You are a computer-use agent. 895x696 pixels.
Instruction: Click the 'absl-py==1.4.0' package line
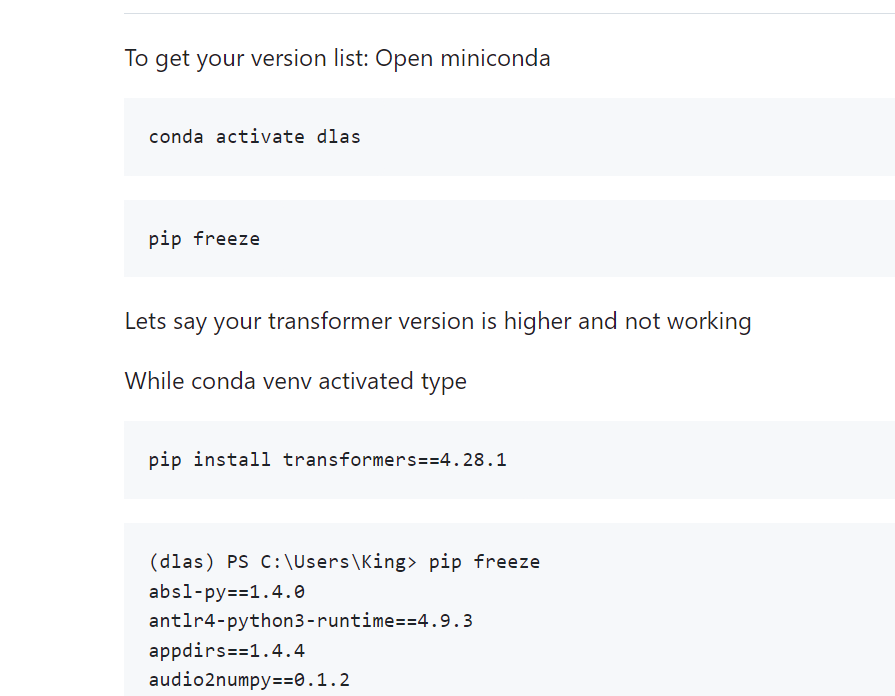227,592
